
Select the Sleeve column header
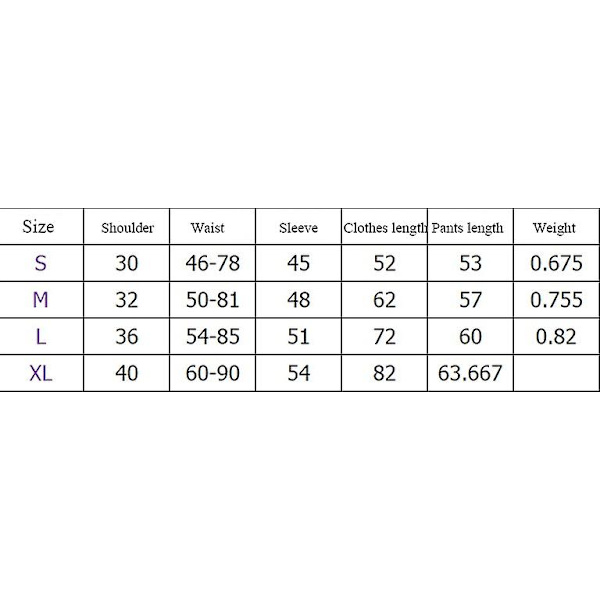(298, 227)
